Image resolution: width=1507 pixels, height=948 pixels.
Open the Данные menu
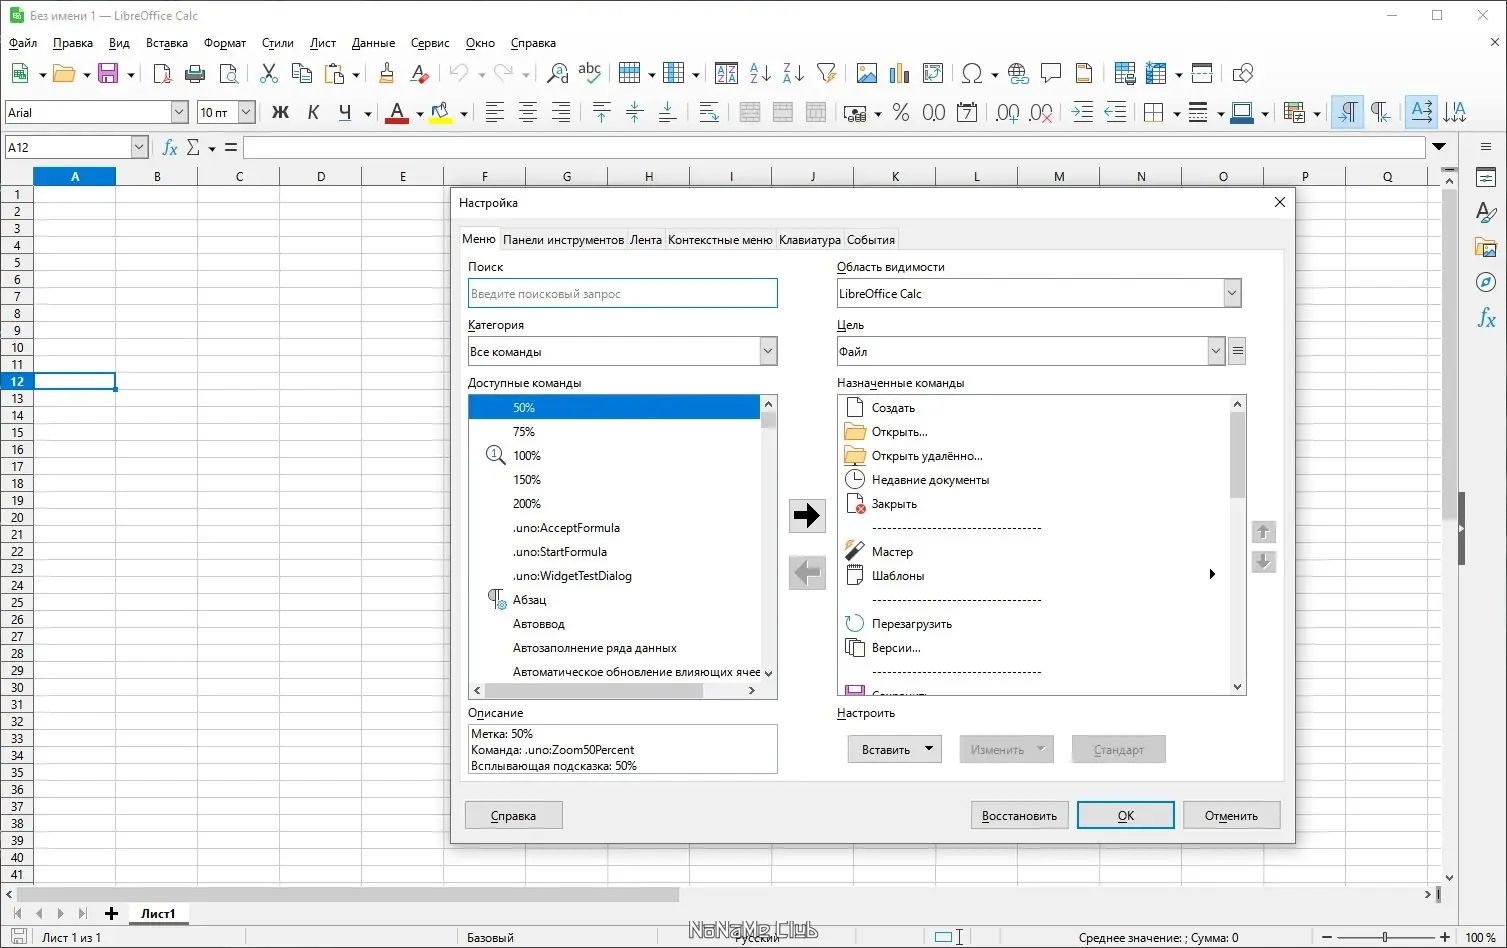(x=373, y=43)
